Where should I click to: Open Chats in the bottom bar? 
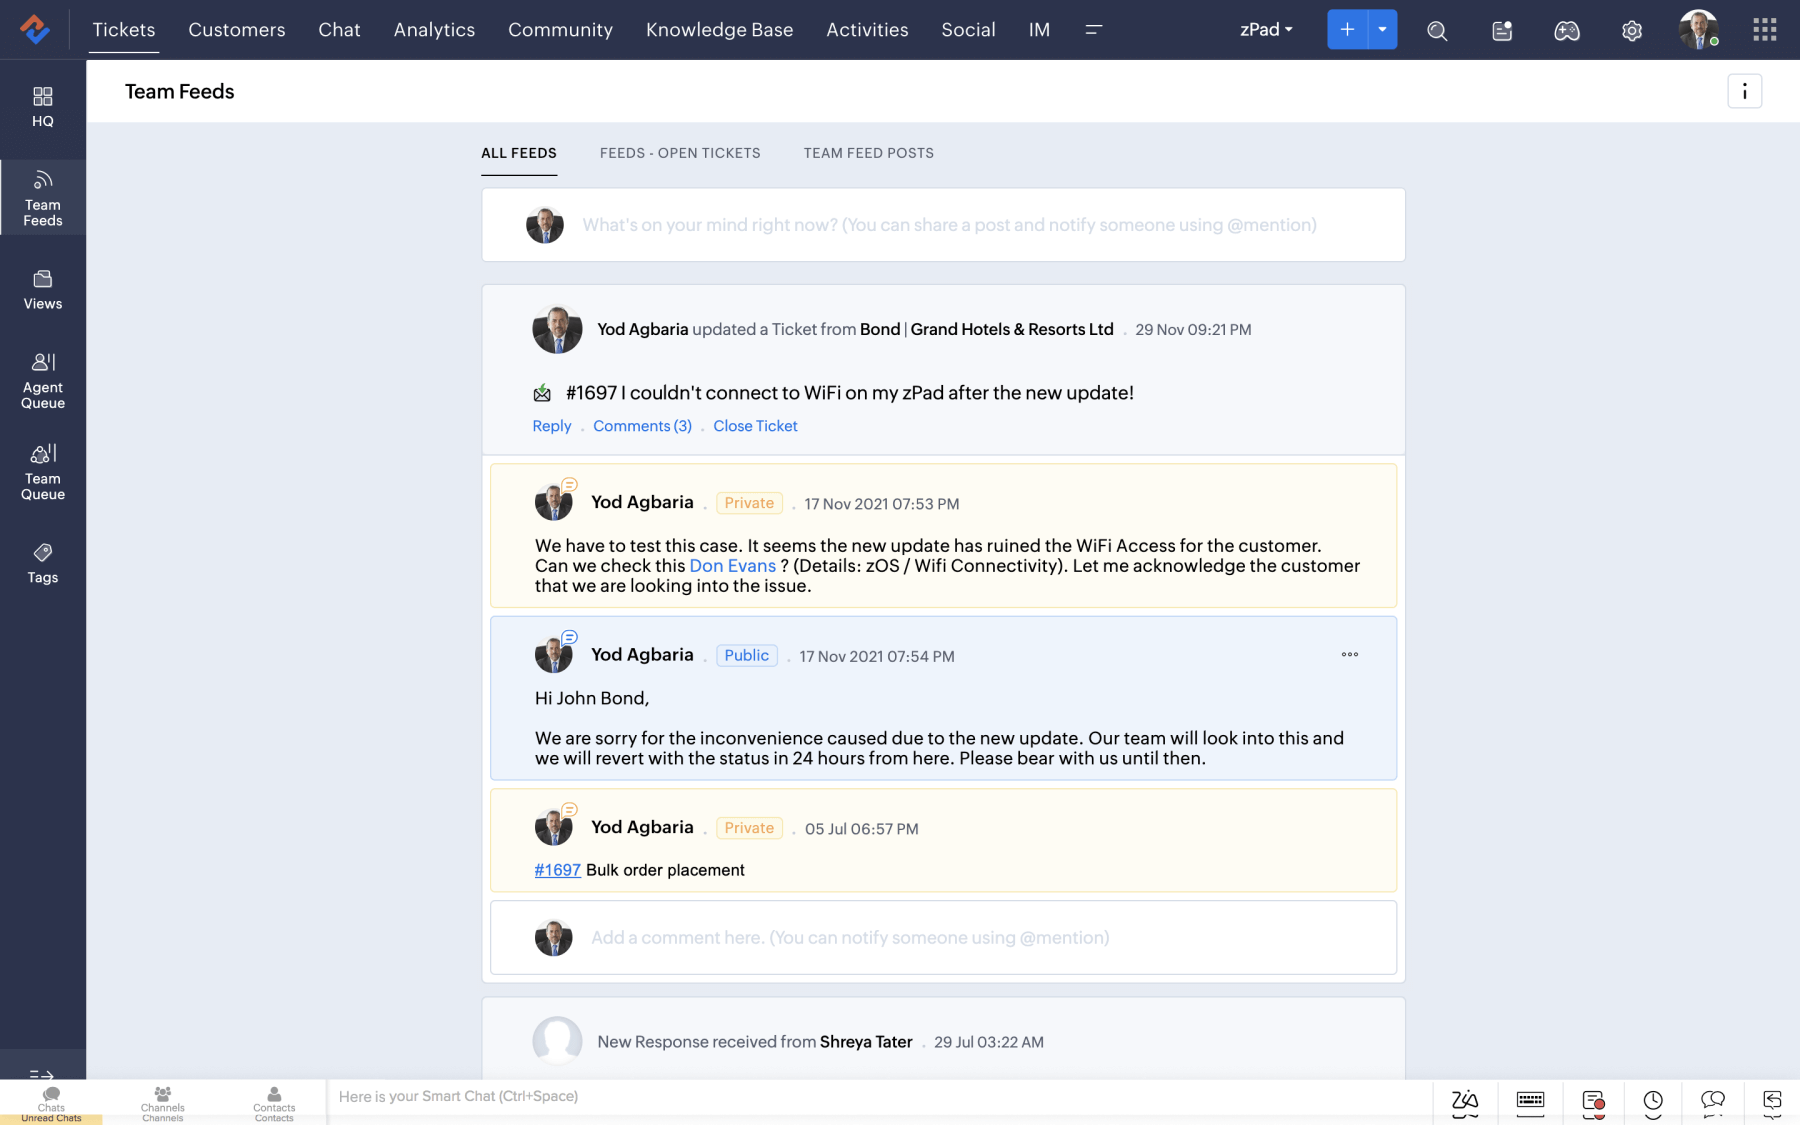click(51, 1102)
